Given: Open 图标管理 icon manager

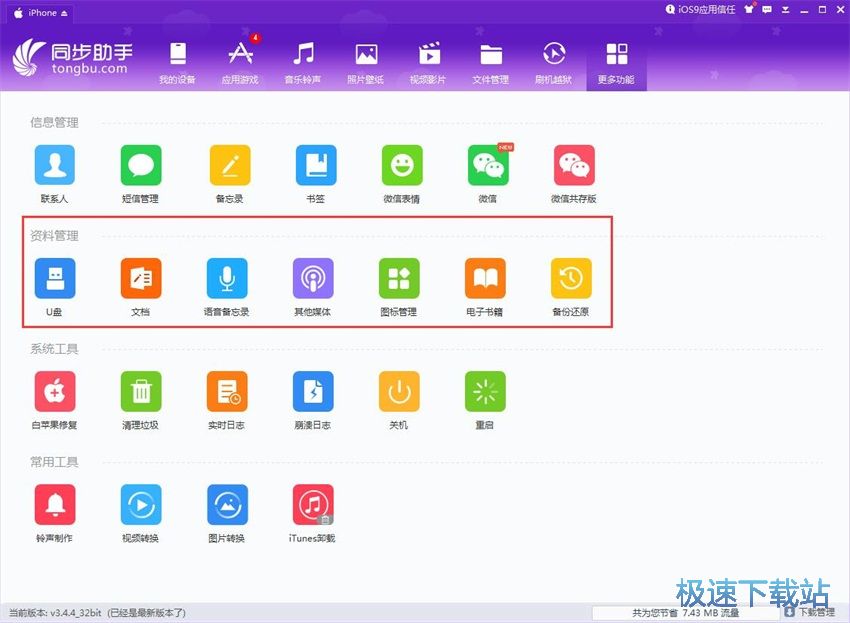Looking at the screenshot, I should tap(399, 278).
